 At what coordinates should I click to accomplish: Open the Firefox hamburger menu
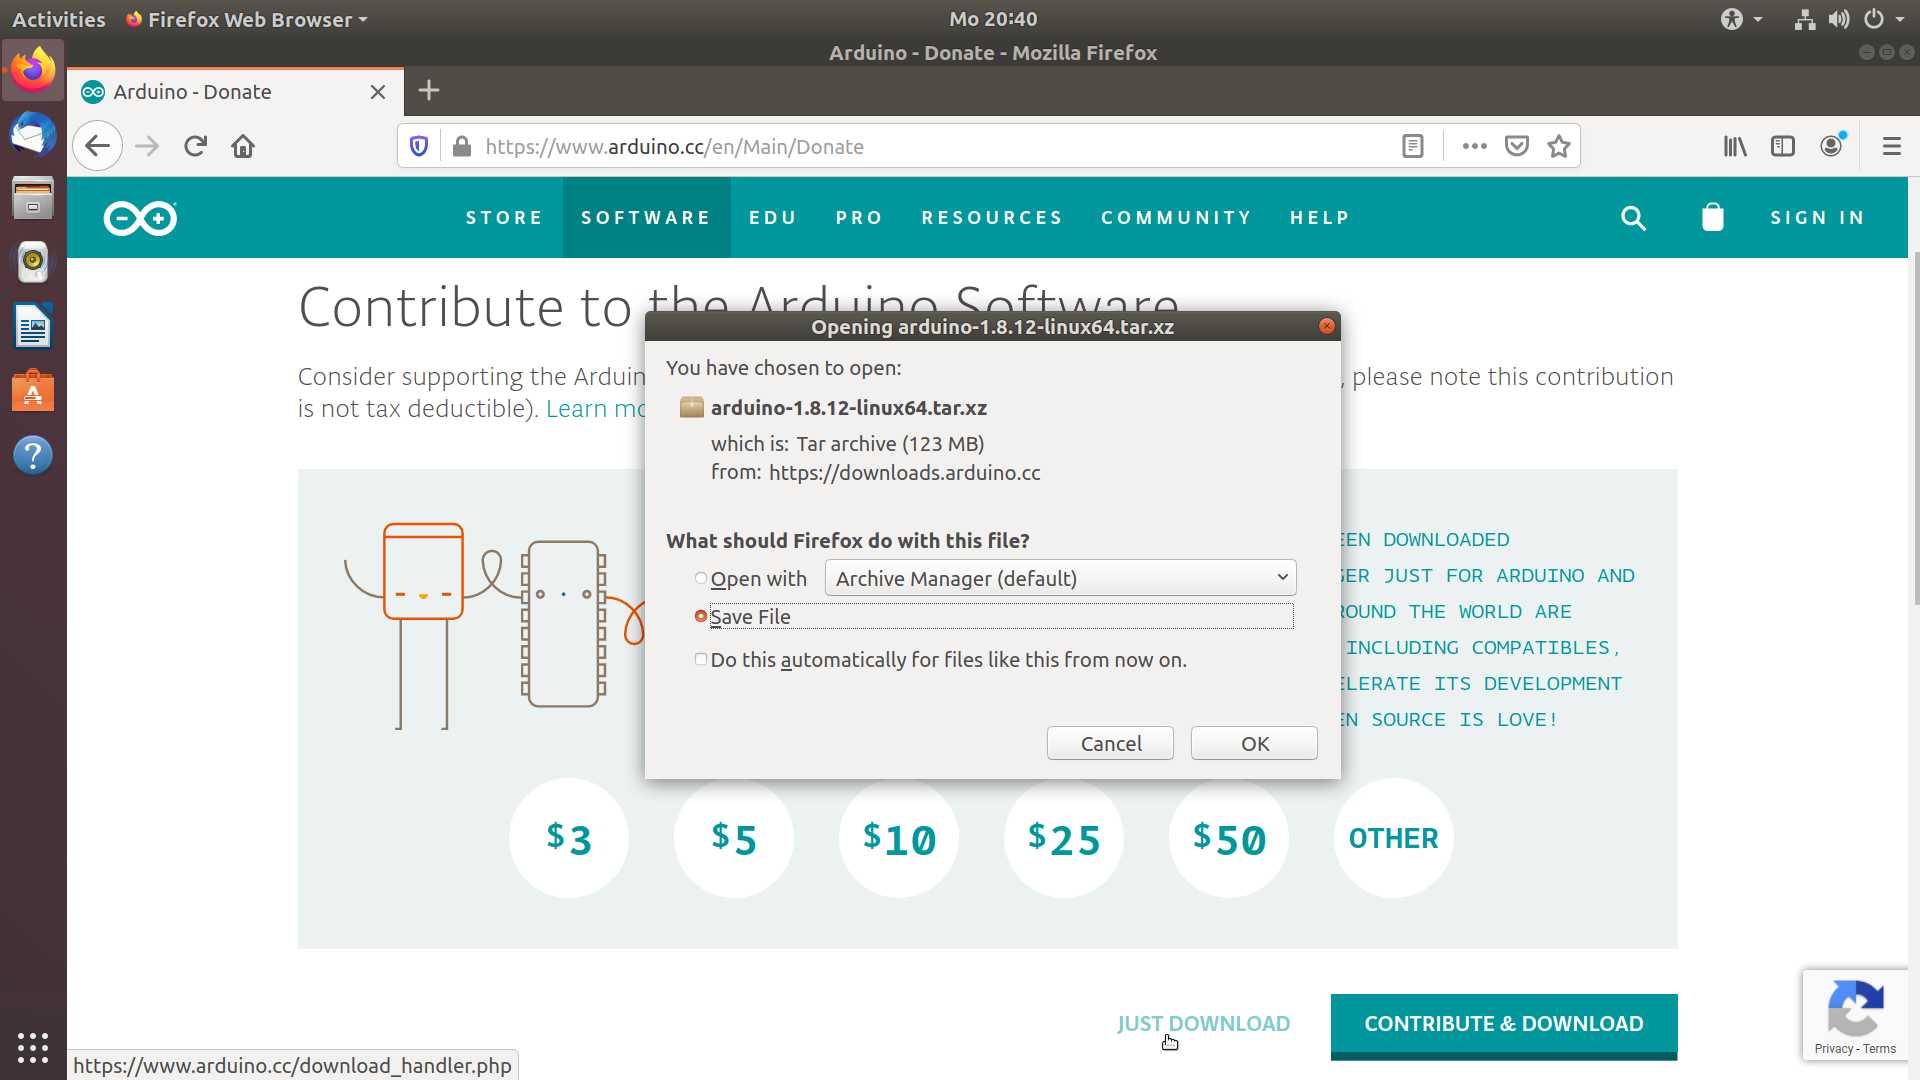[x=1891, y=146]
